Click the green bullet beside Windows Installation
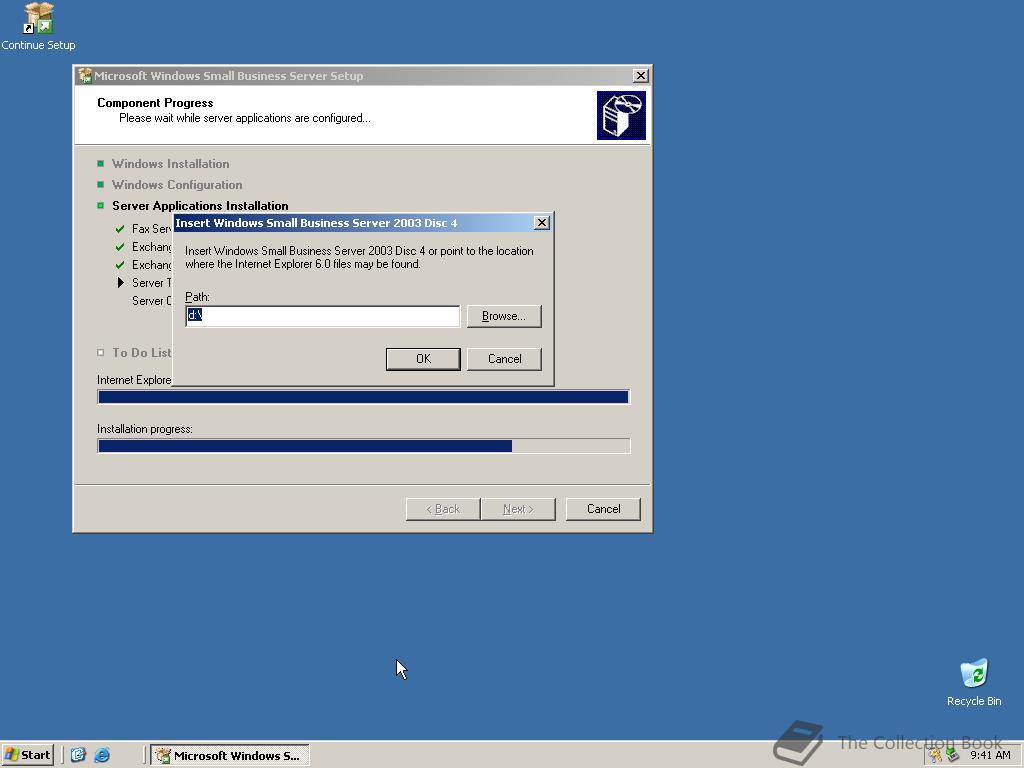1024x768 pixels. click(101, 163)
